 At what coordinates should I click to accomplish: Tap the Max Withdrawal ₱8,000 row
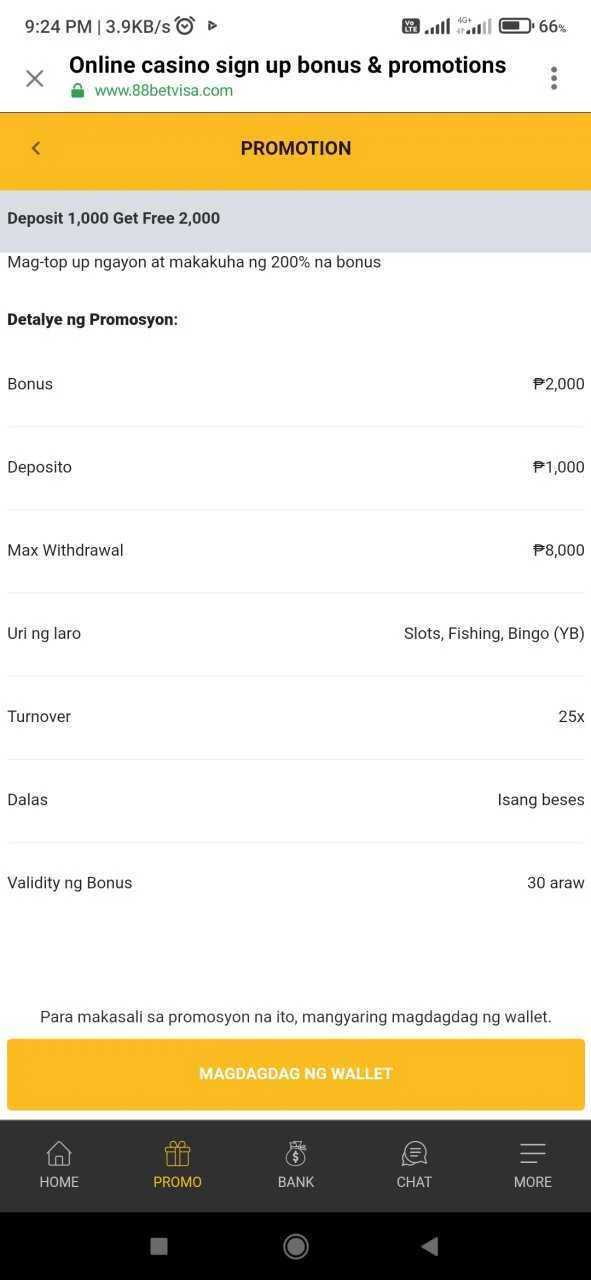coord(296,550)
